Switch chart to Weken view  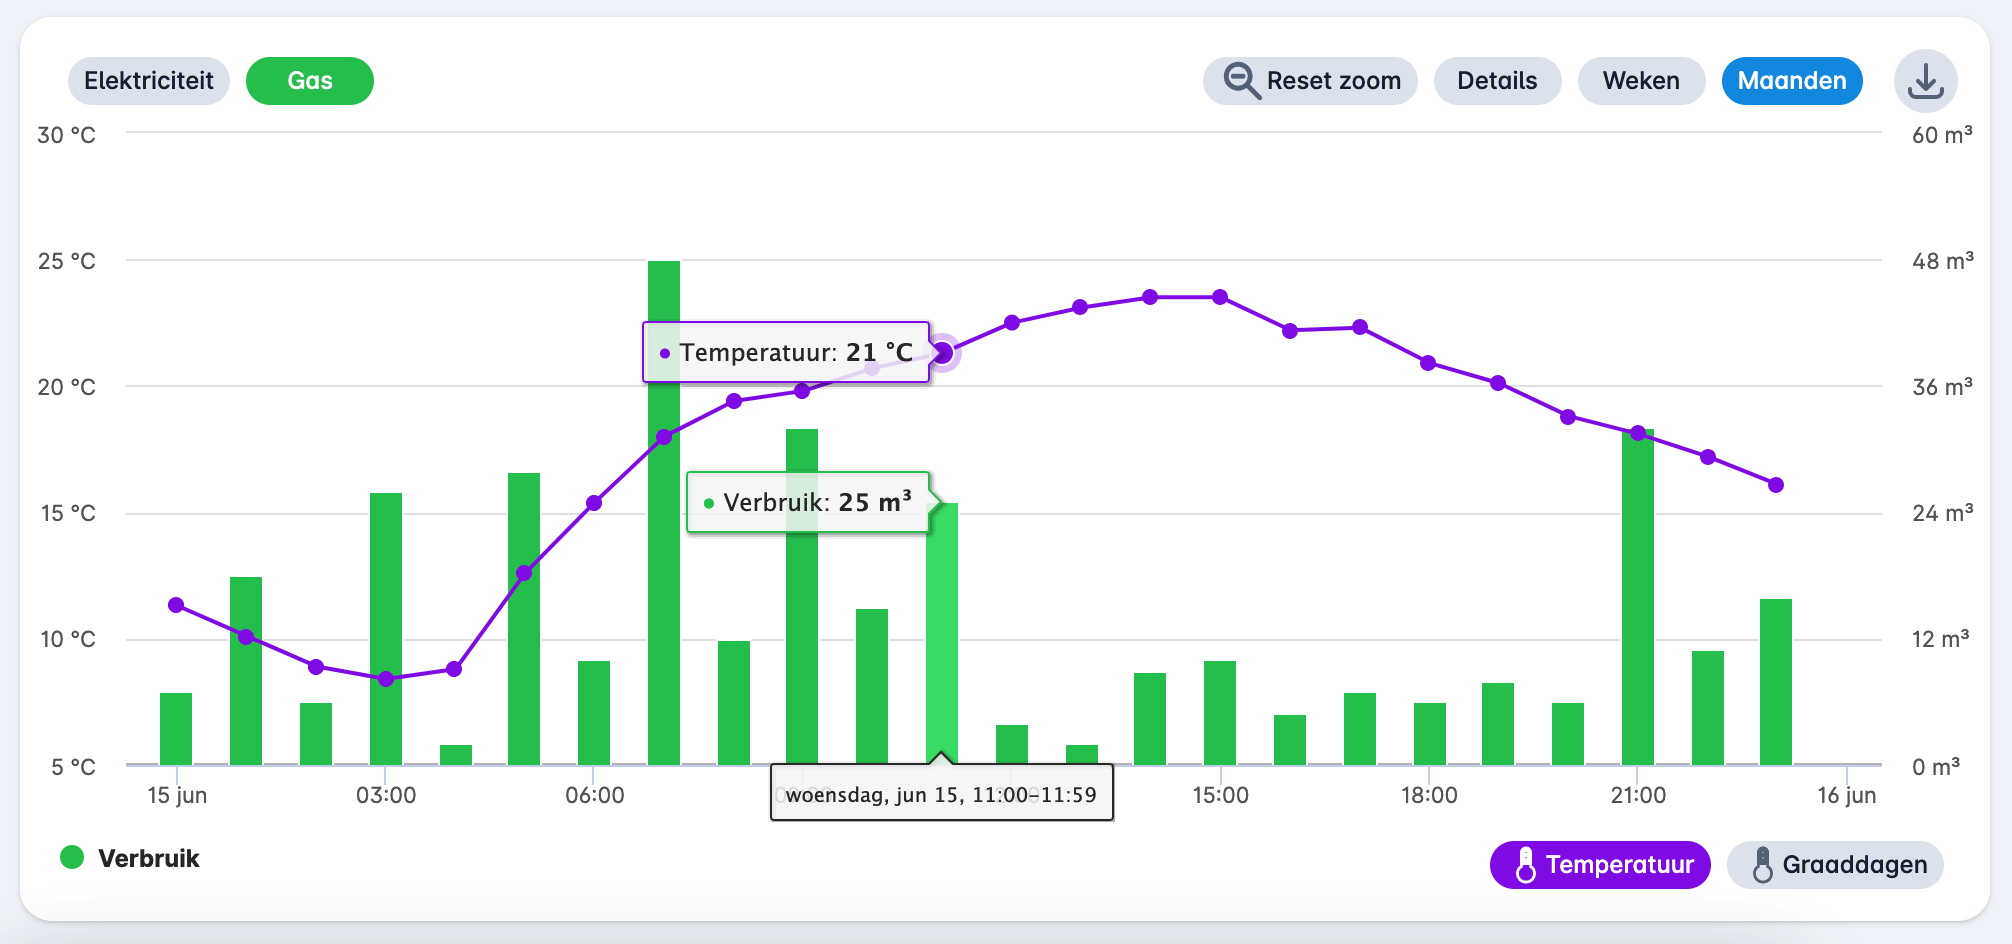pos(1640,81)
